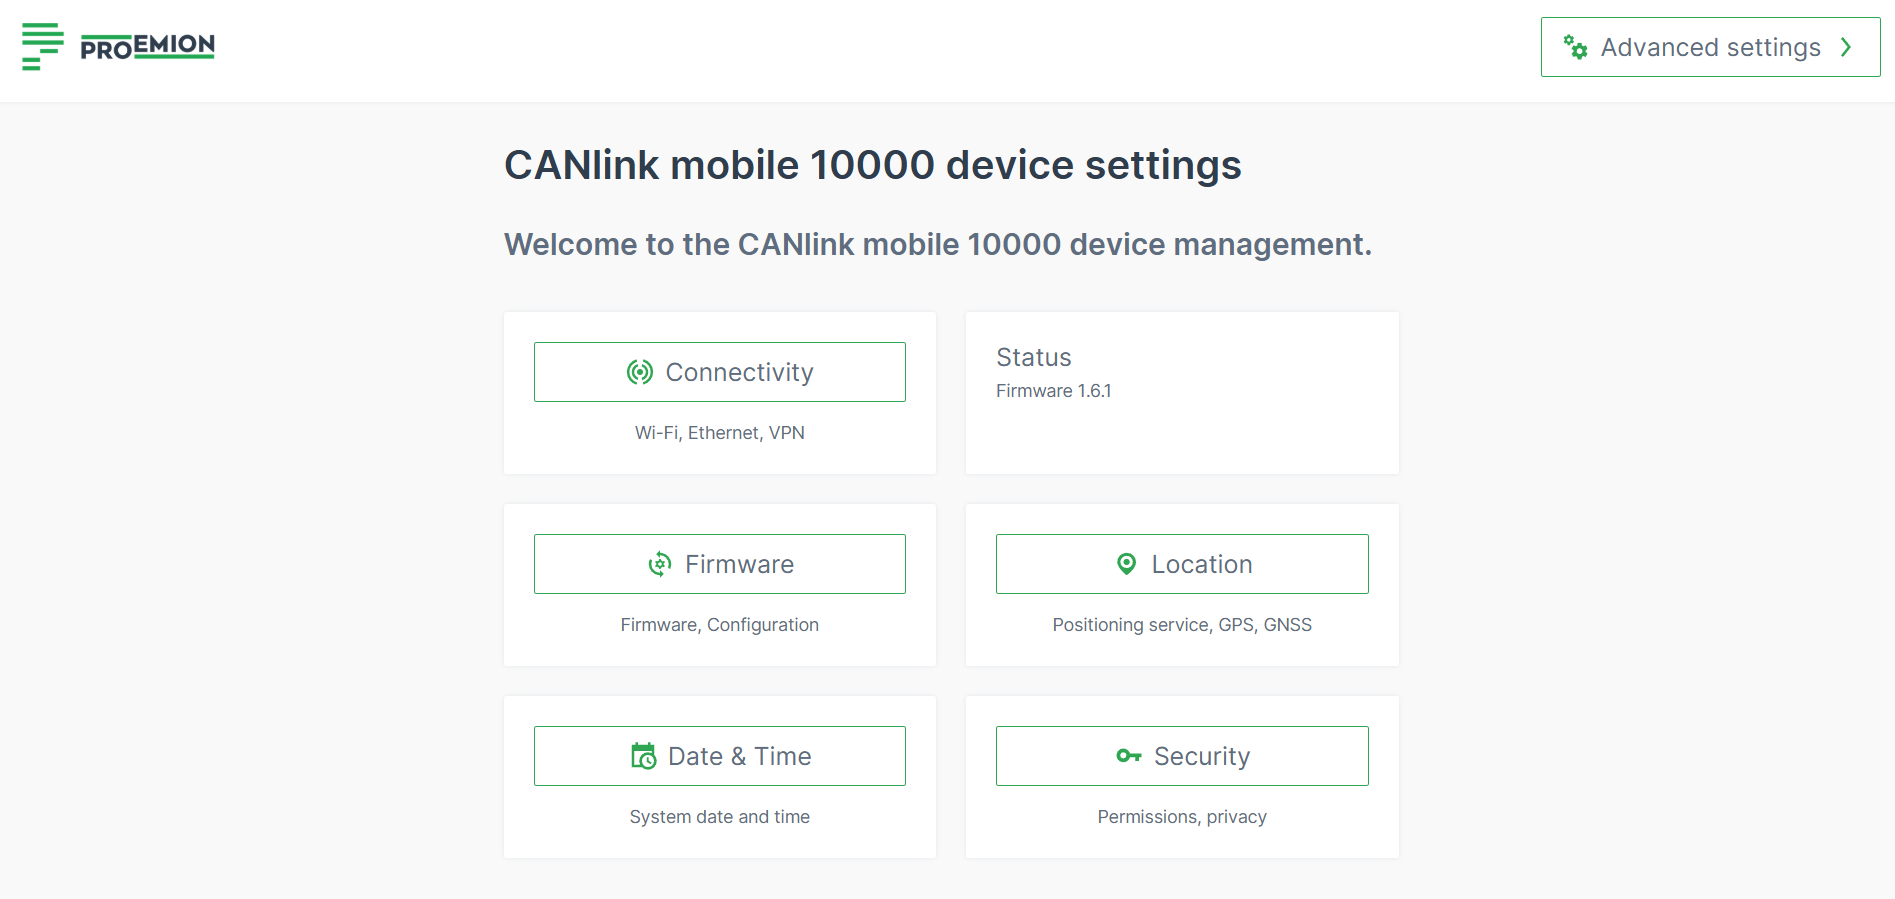Click the calendar icon on Date & Time
This screenshot has width=1895, height=899.
click(643, 755)
